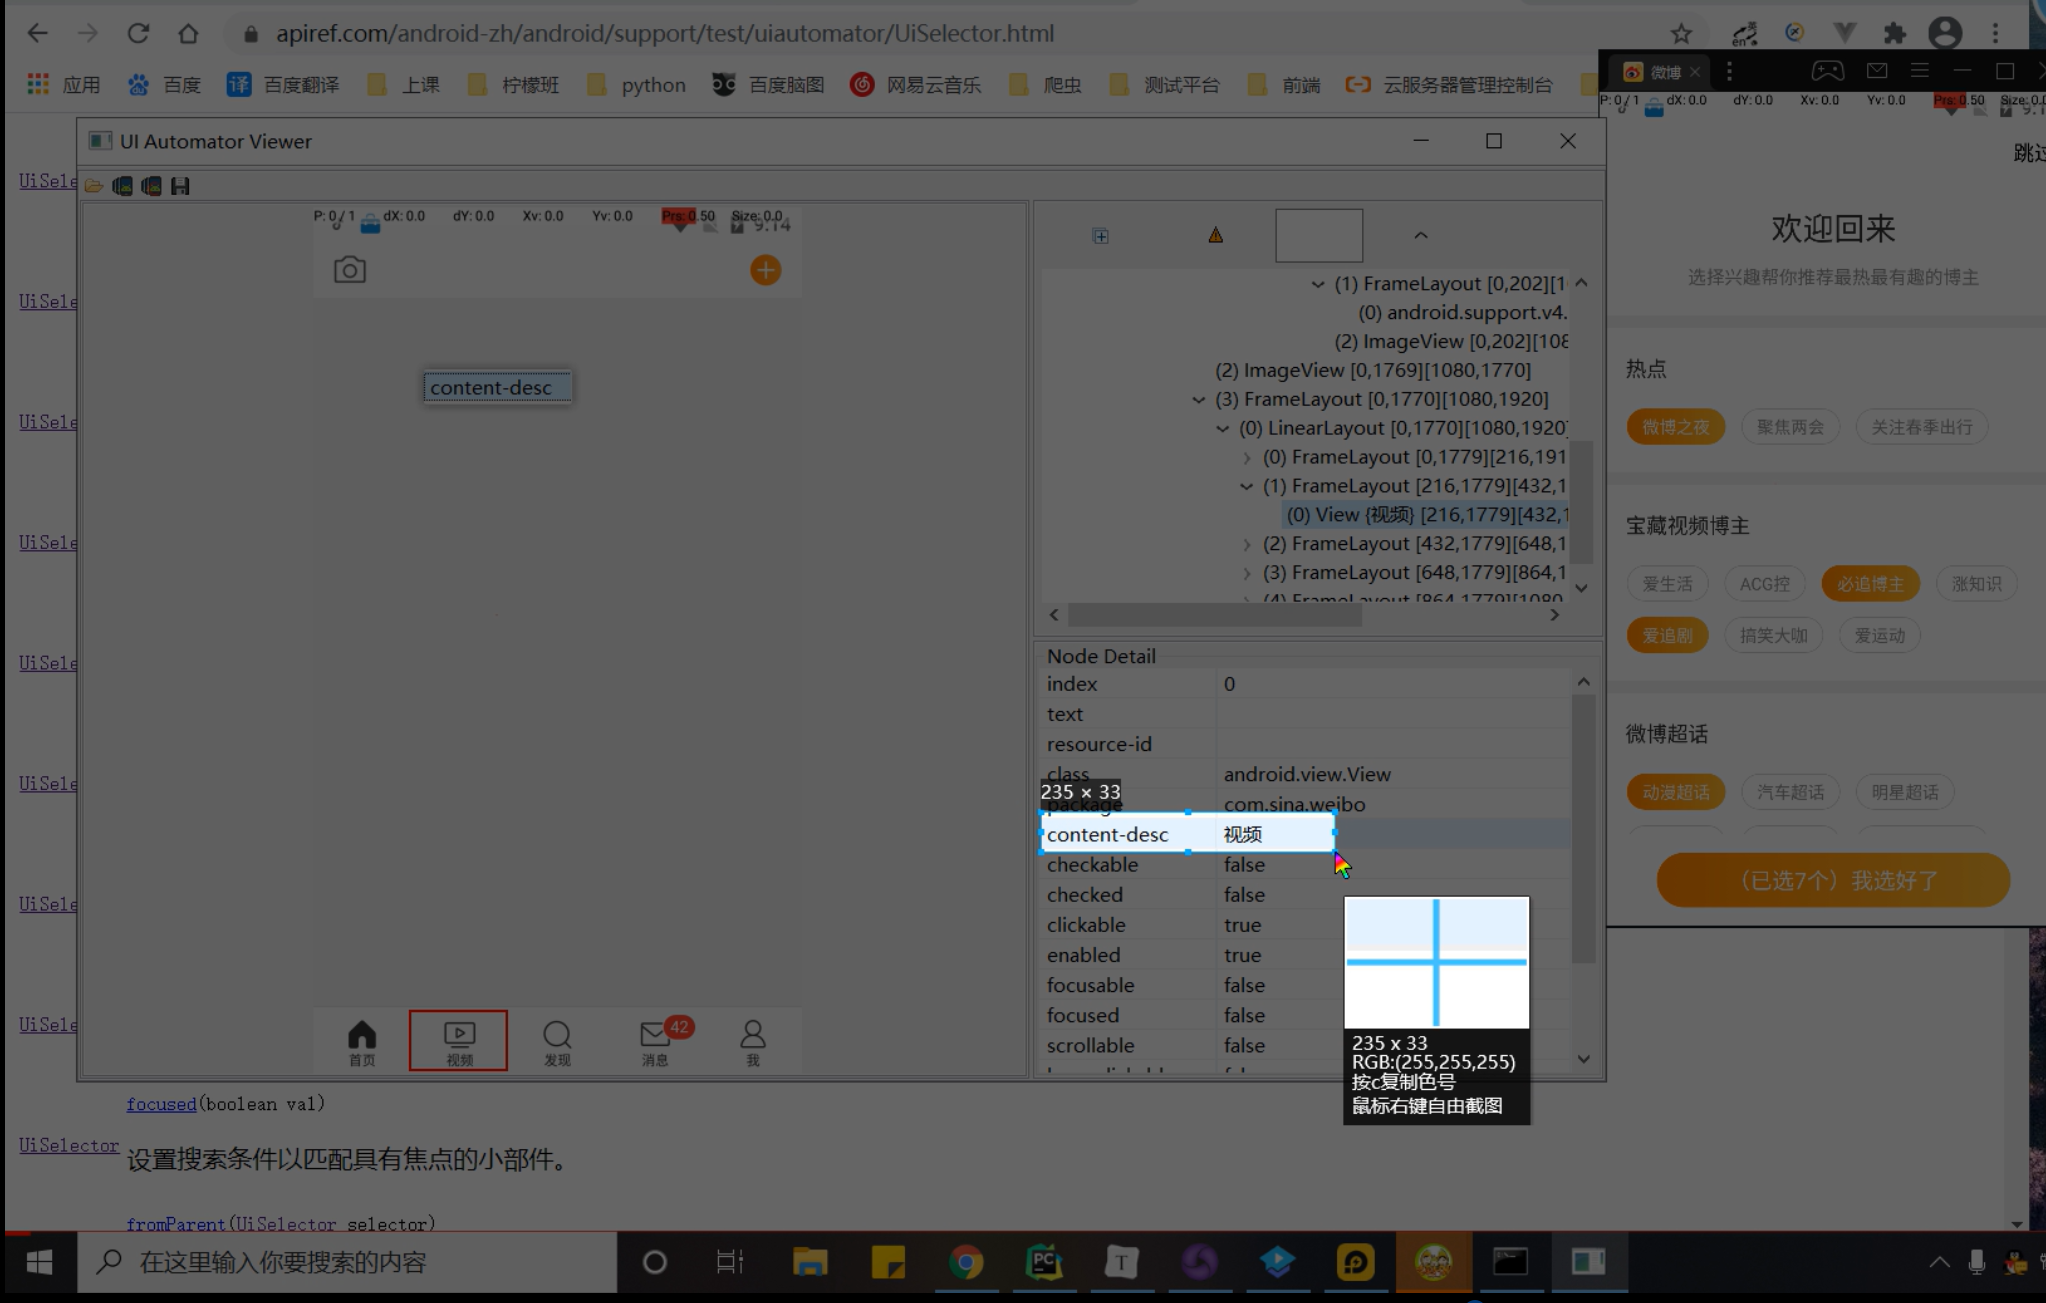Click the 我选好了 orange confirm button

[x=1832, y=880]
